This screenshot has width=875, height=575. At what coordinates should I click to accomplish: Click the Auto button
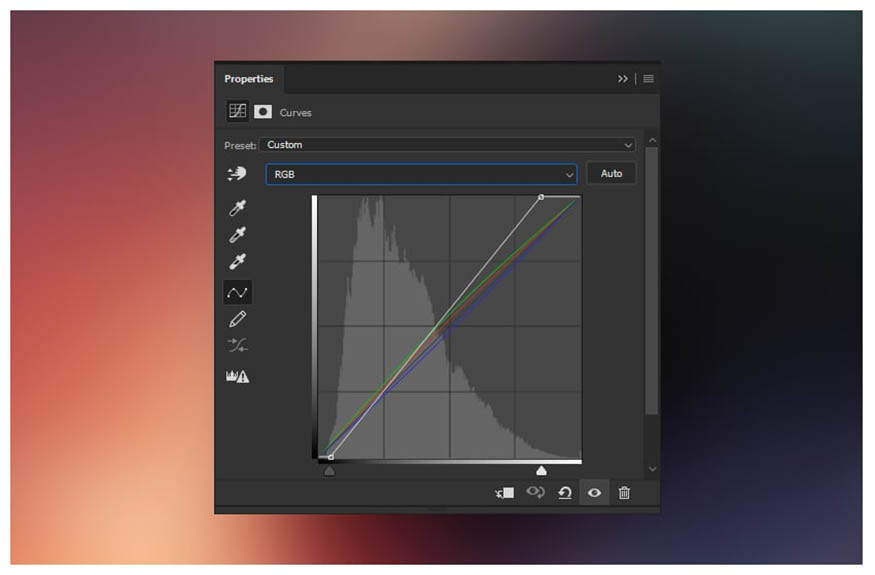click(x=611, y=174)
